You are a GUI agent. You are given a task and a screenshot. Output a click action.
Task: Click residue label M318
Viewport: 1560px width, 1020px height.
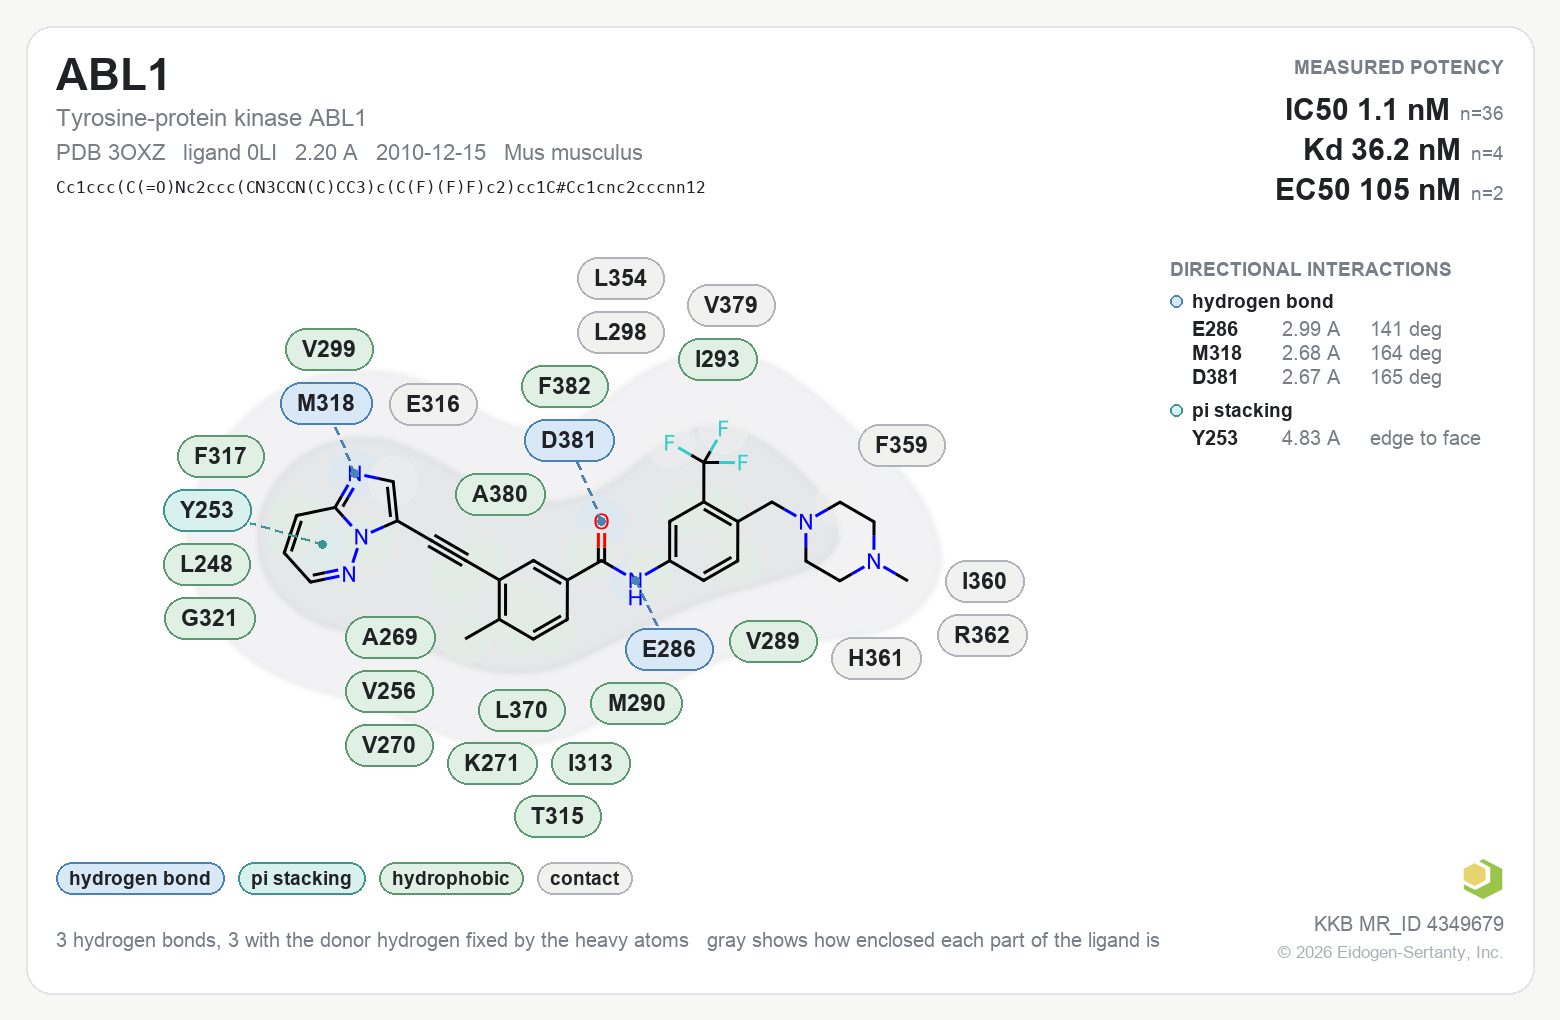(x=326, y=403)
